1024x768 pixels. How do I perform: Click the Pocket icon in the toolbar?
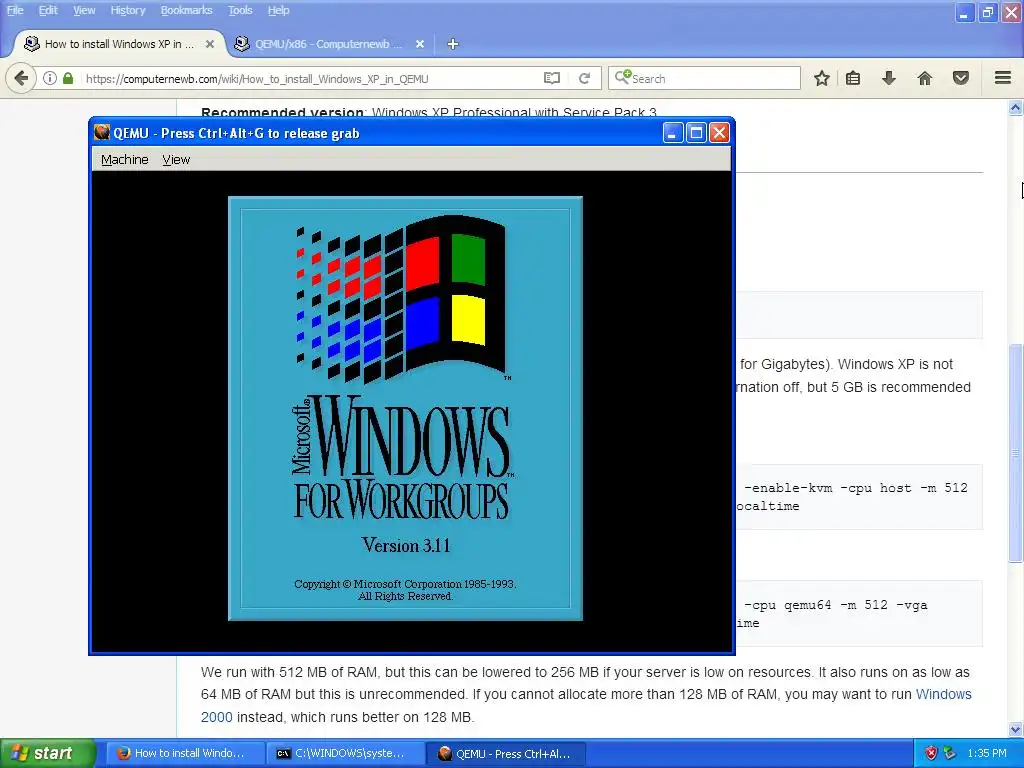click(x=961, y=78)
